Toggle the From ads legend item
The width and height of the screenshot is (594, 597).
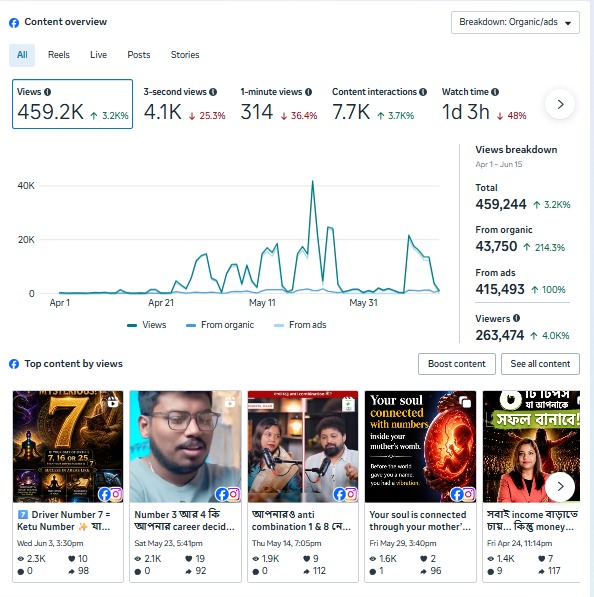[300, 325]
